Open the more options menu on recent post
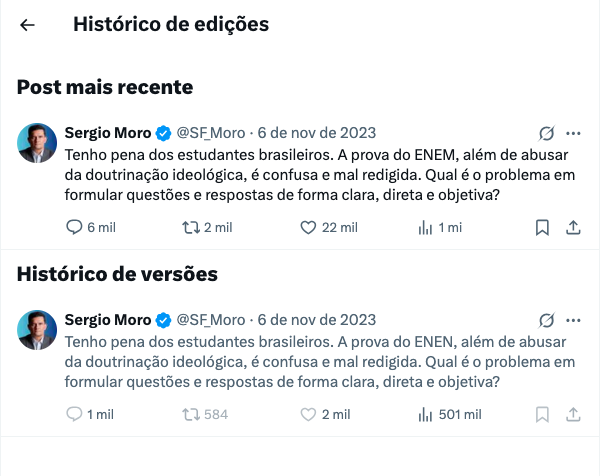The width and height of the screenshot is (607, 476). point(573,133)
